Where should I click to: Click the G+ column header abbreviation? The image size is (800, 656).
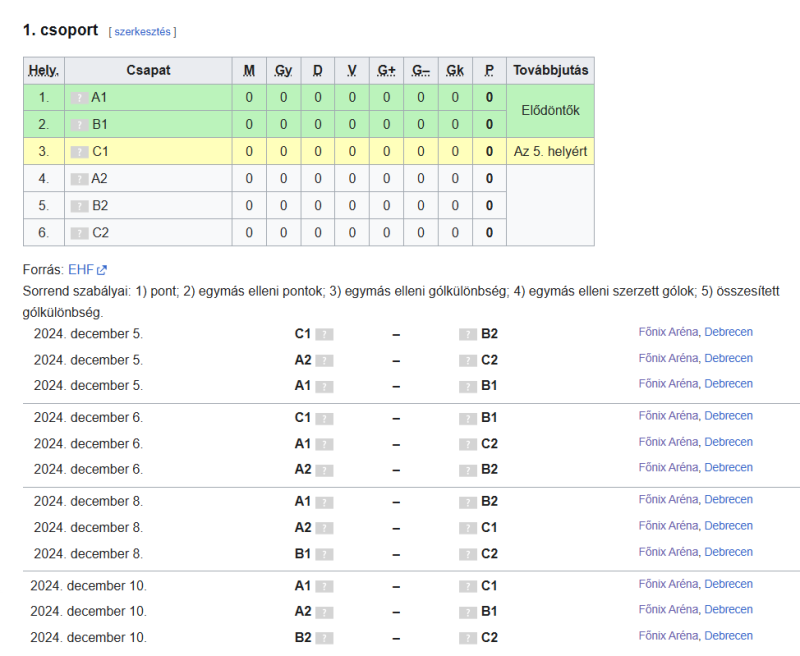coord(386,70)
